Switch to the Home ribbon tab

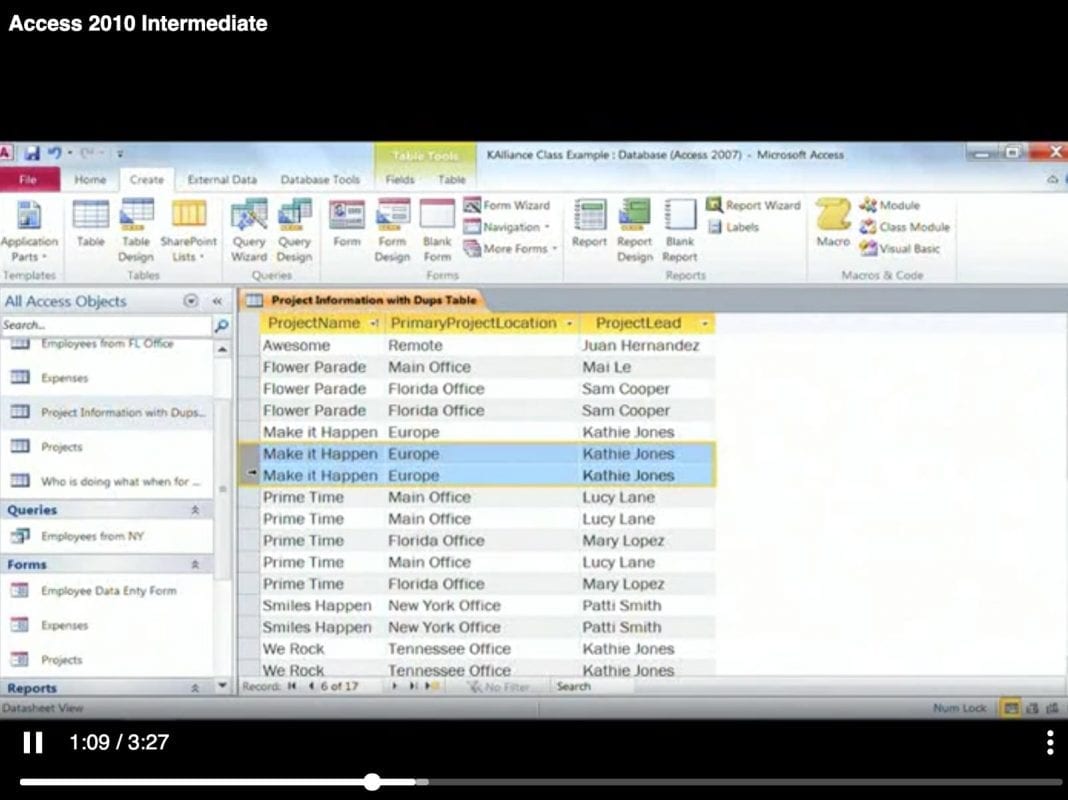[x=90, y=180]
